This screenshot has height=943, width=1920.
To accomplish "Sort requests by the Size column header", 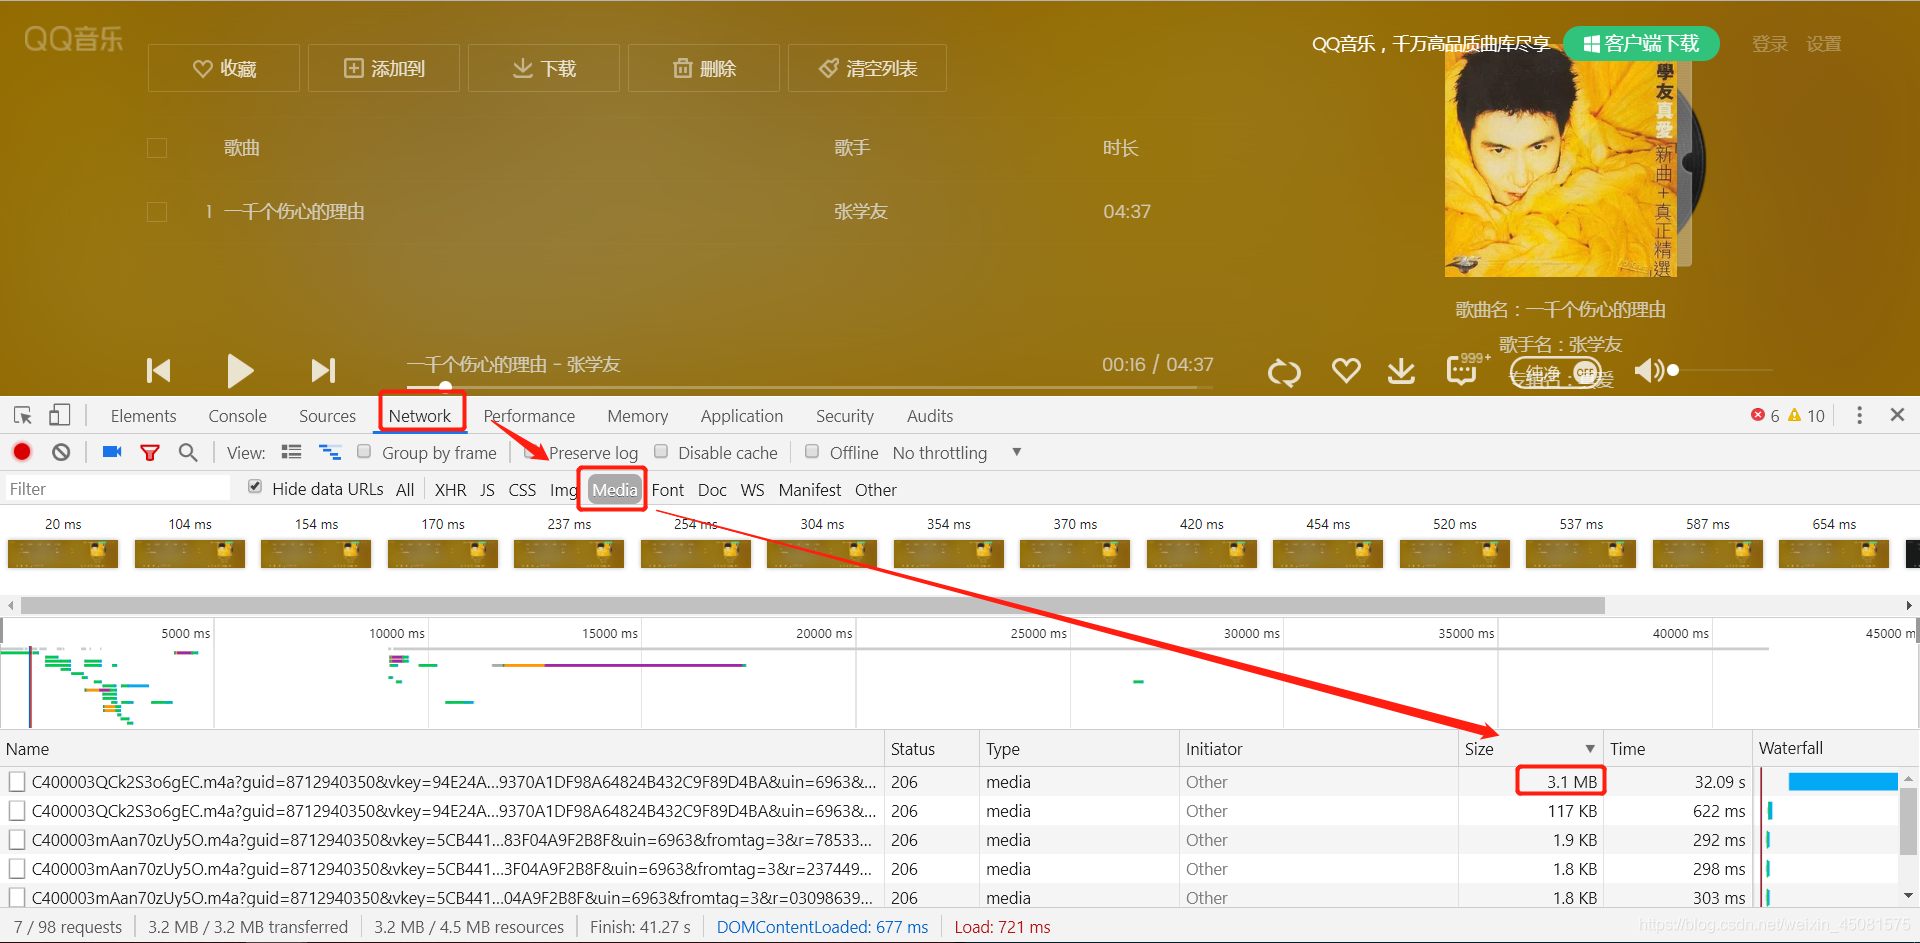I will [1529, 749].
